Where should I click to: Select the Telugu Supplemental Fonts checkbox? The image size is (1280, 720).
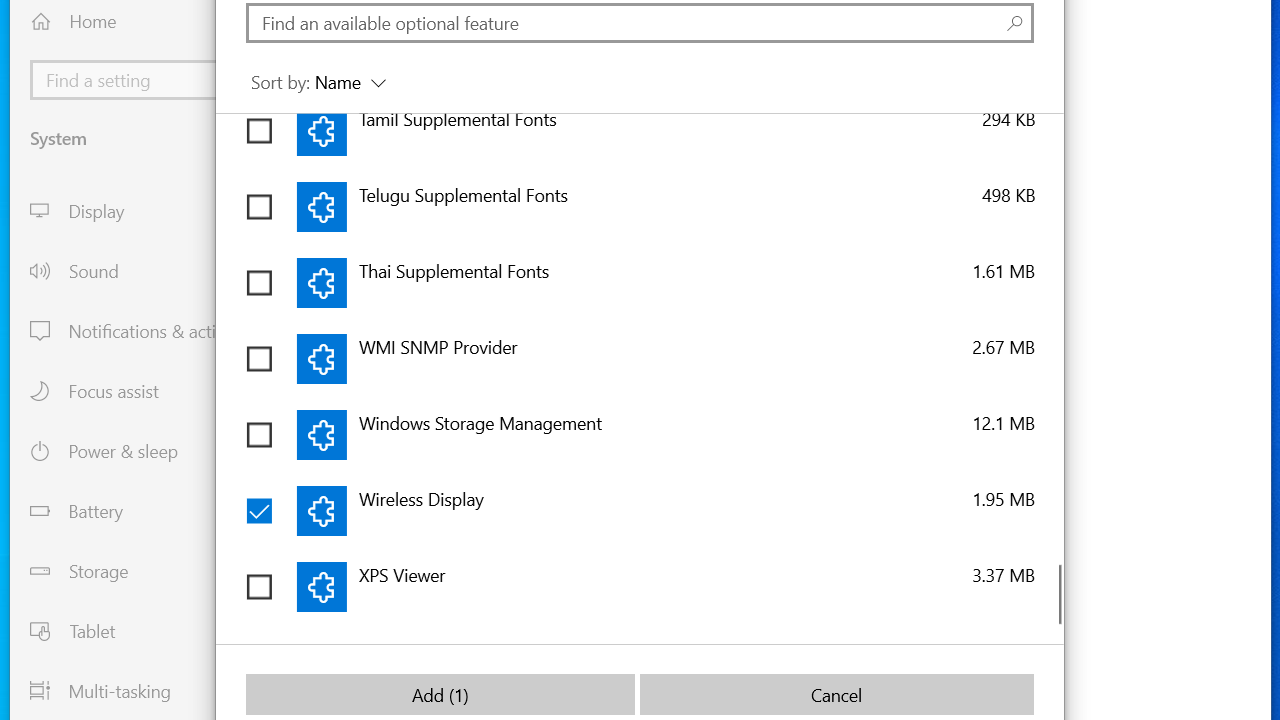[x=259, y=207]
